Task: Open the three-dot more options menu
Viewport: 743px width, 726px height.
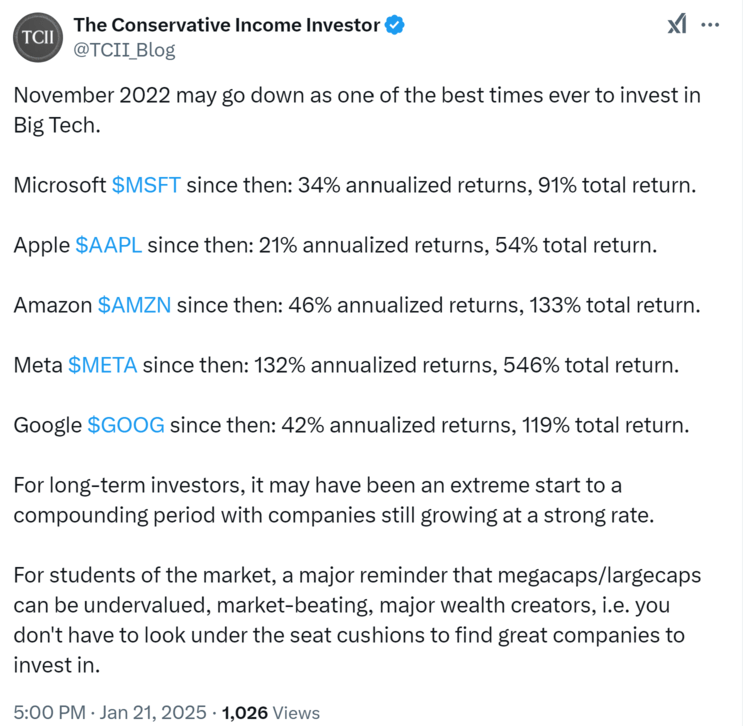Action: [711, 25]
